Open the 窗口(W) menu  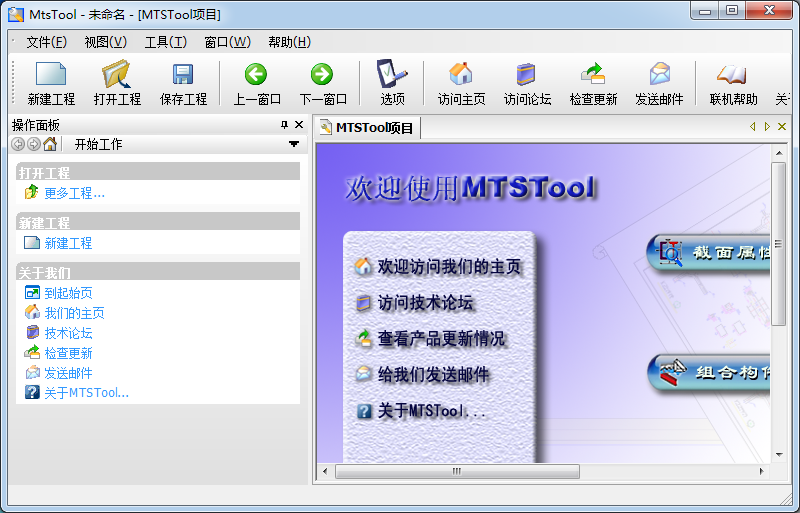pyautogui.click(x=228, y=42)
